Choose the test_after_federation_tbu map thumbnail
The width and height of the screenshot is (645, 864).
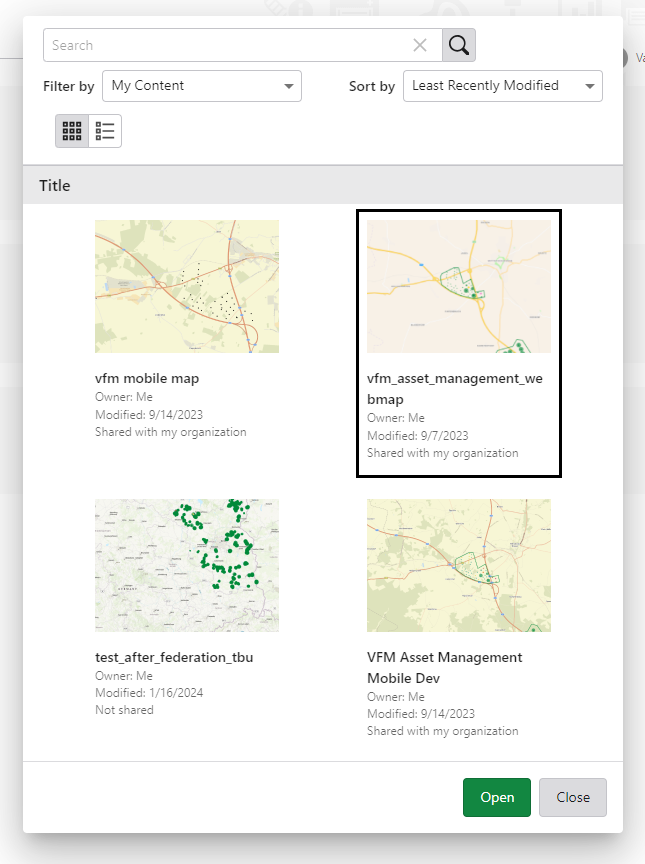pyautogui.click(x=187, y=565)
